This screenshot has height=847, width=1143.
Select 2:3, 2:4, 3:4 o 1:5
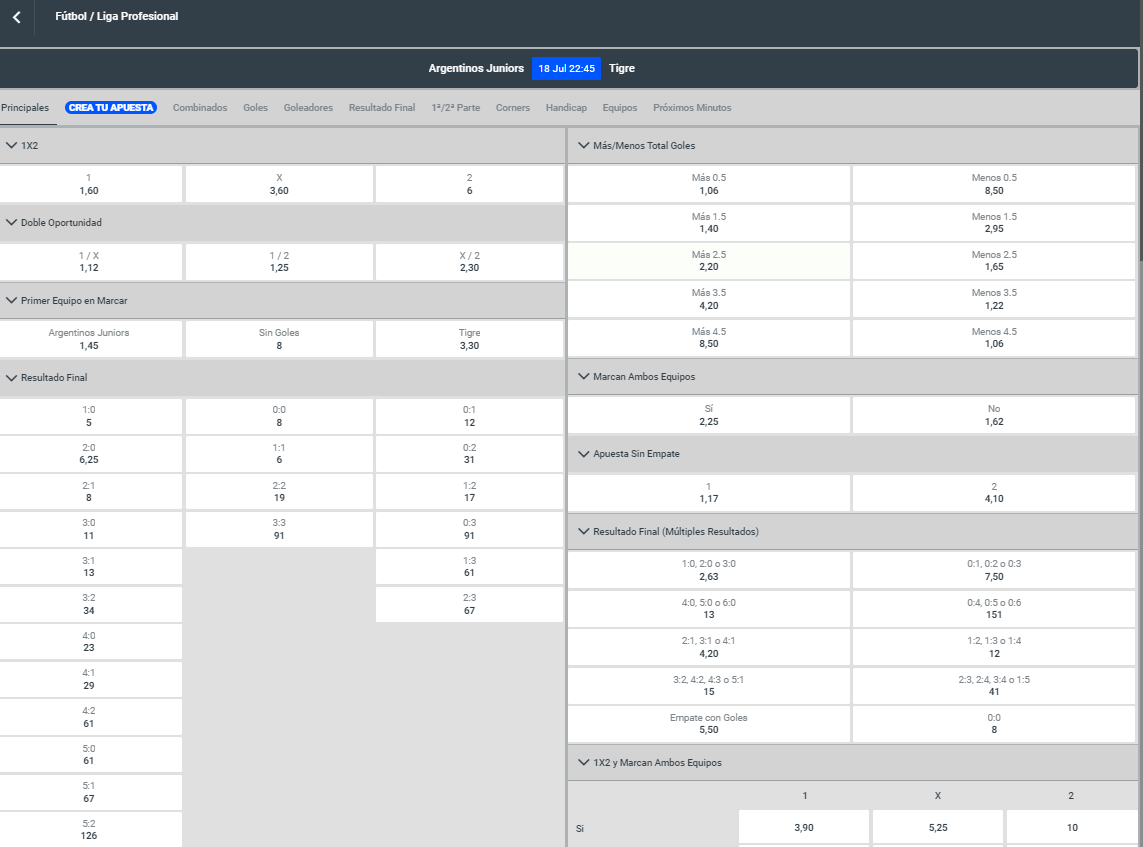pos(994,685)
